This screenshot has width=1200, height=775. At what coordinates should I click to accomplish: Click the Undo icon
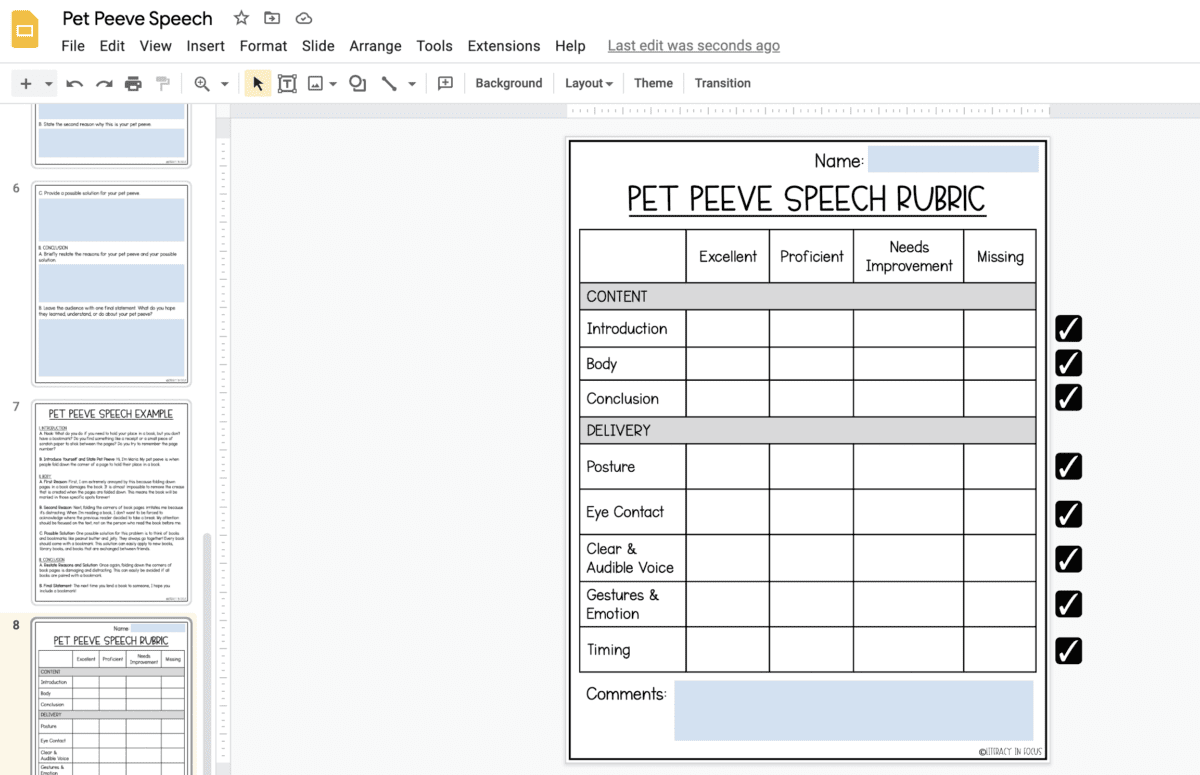pos(74,83)
